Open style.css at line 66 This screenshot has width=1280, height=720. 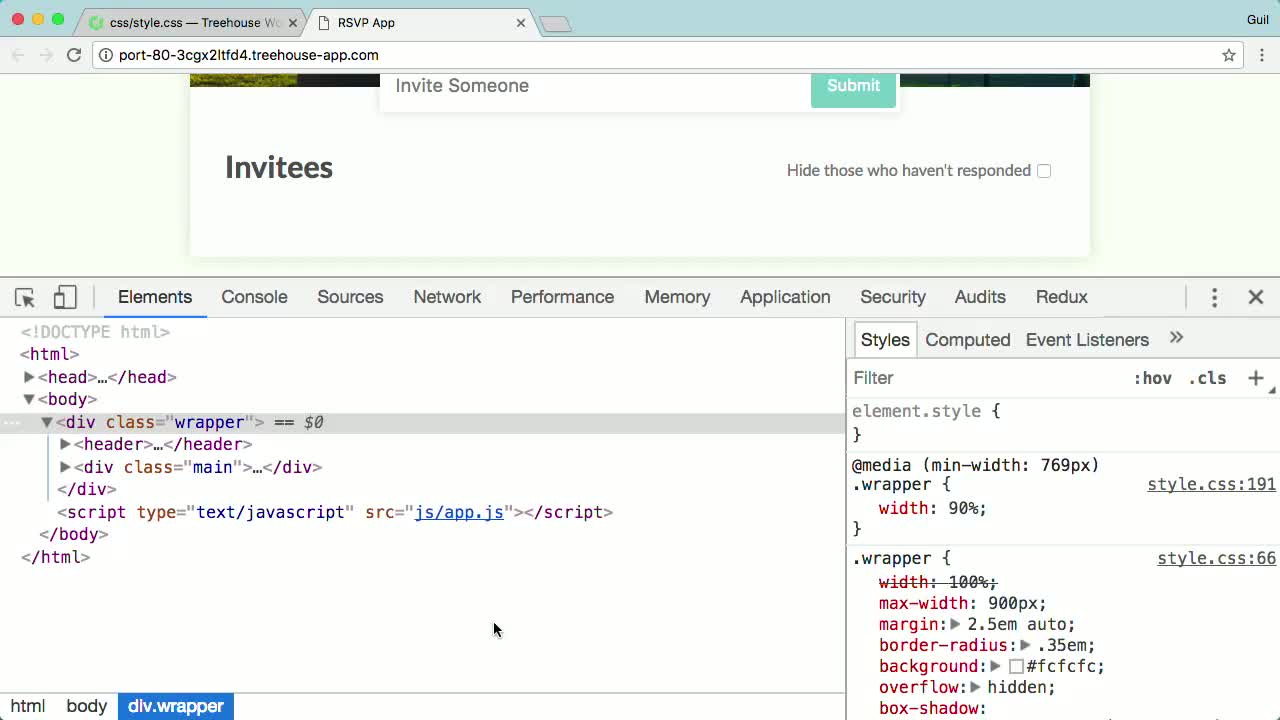pos(1216,558)
